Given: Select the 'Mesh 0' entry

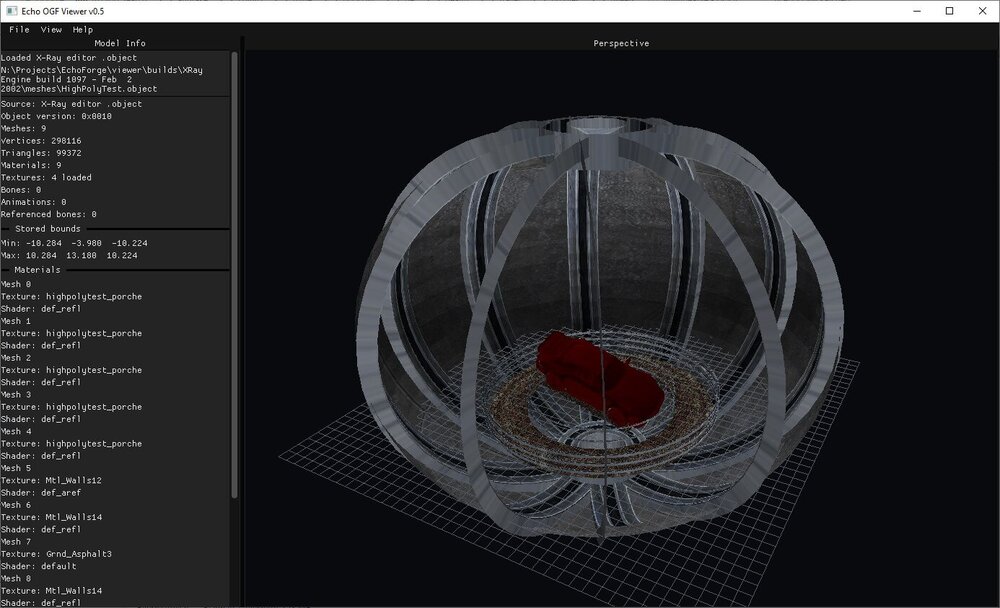Looking at the screenshot, I should [x=16, y=284].
